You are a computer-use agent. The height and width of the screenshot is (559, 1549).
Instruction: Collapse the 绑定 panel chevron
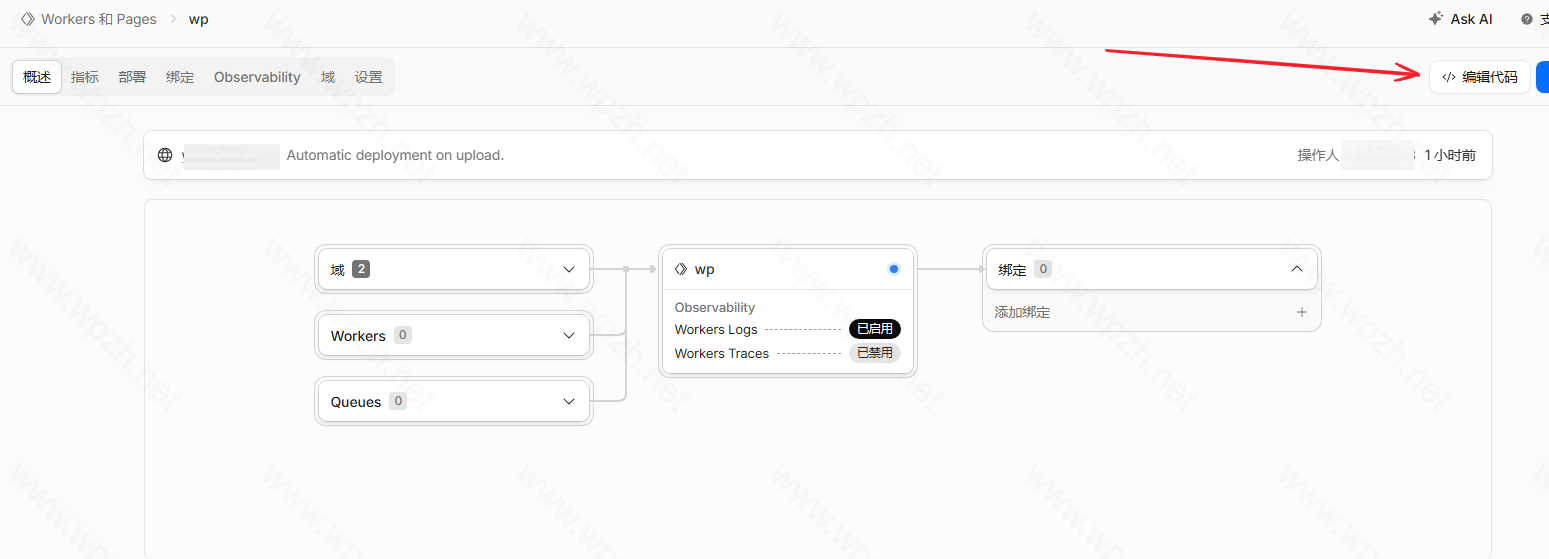point(1297,269)
